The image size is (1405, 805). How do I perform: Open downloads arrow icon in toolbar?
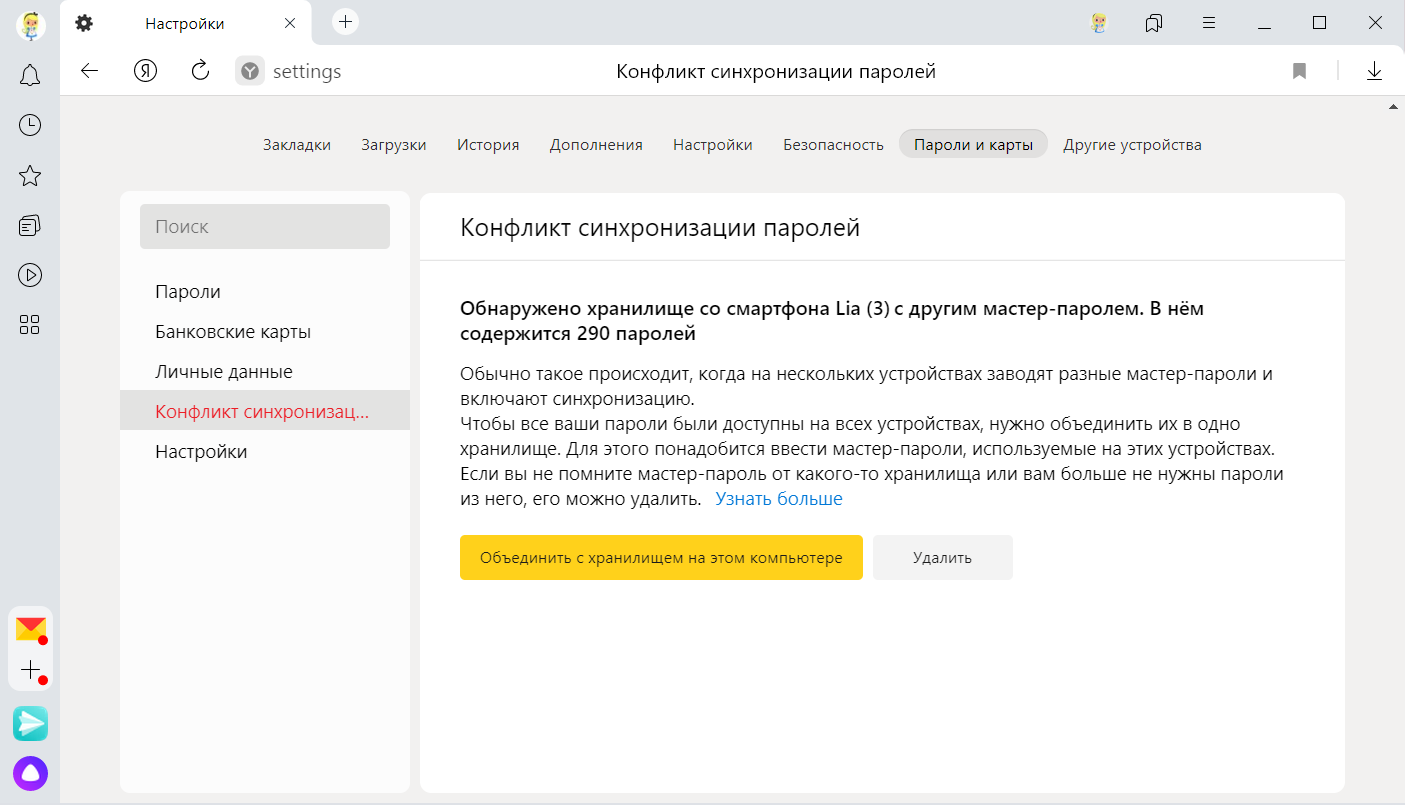coord(1374,71)
